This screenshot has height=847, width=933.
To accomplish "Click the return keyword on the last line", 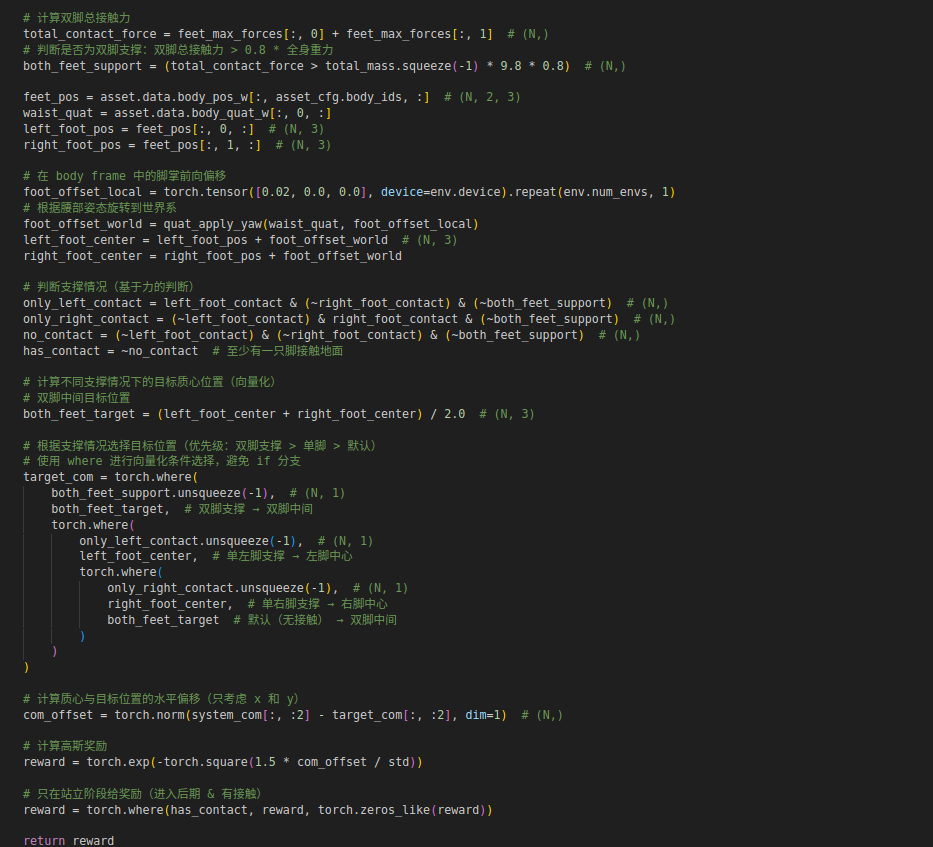I will click(44, 841).
